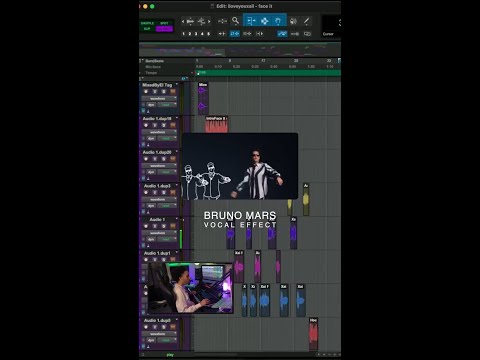Record-enable the MixedByEl Tag track
The image size is (480, 360).
pyautogui.click(x=146, y=91)
